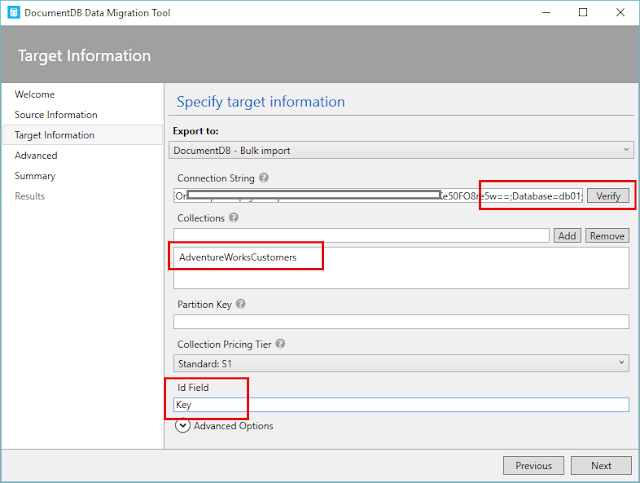Screen dimensions: 640x483
Task: Continue with Next button
Action: [601, 465]
